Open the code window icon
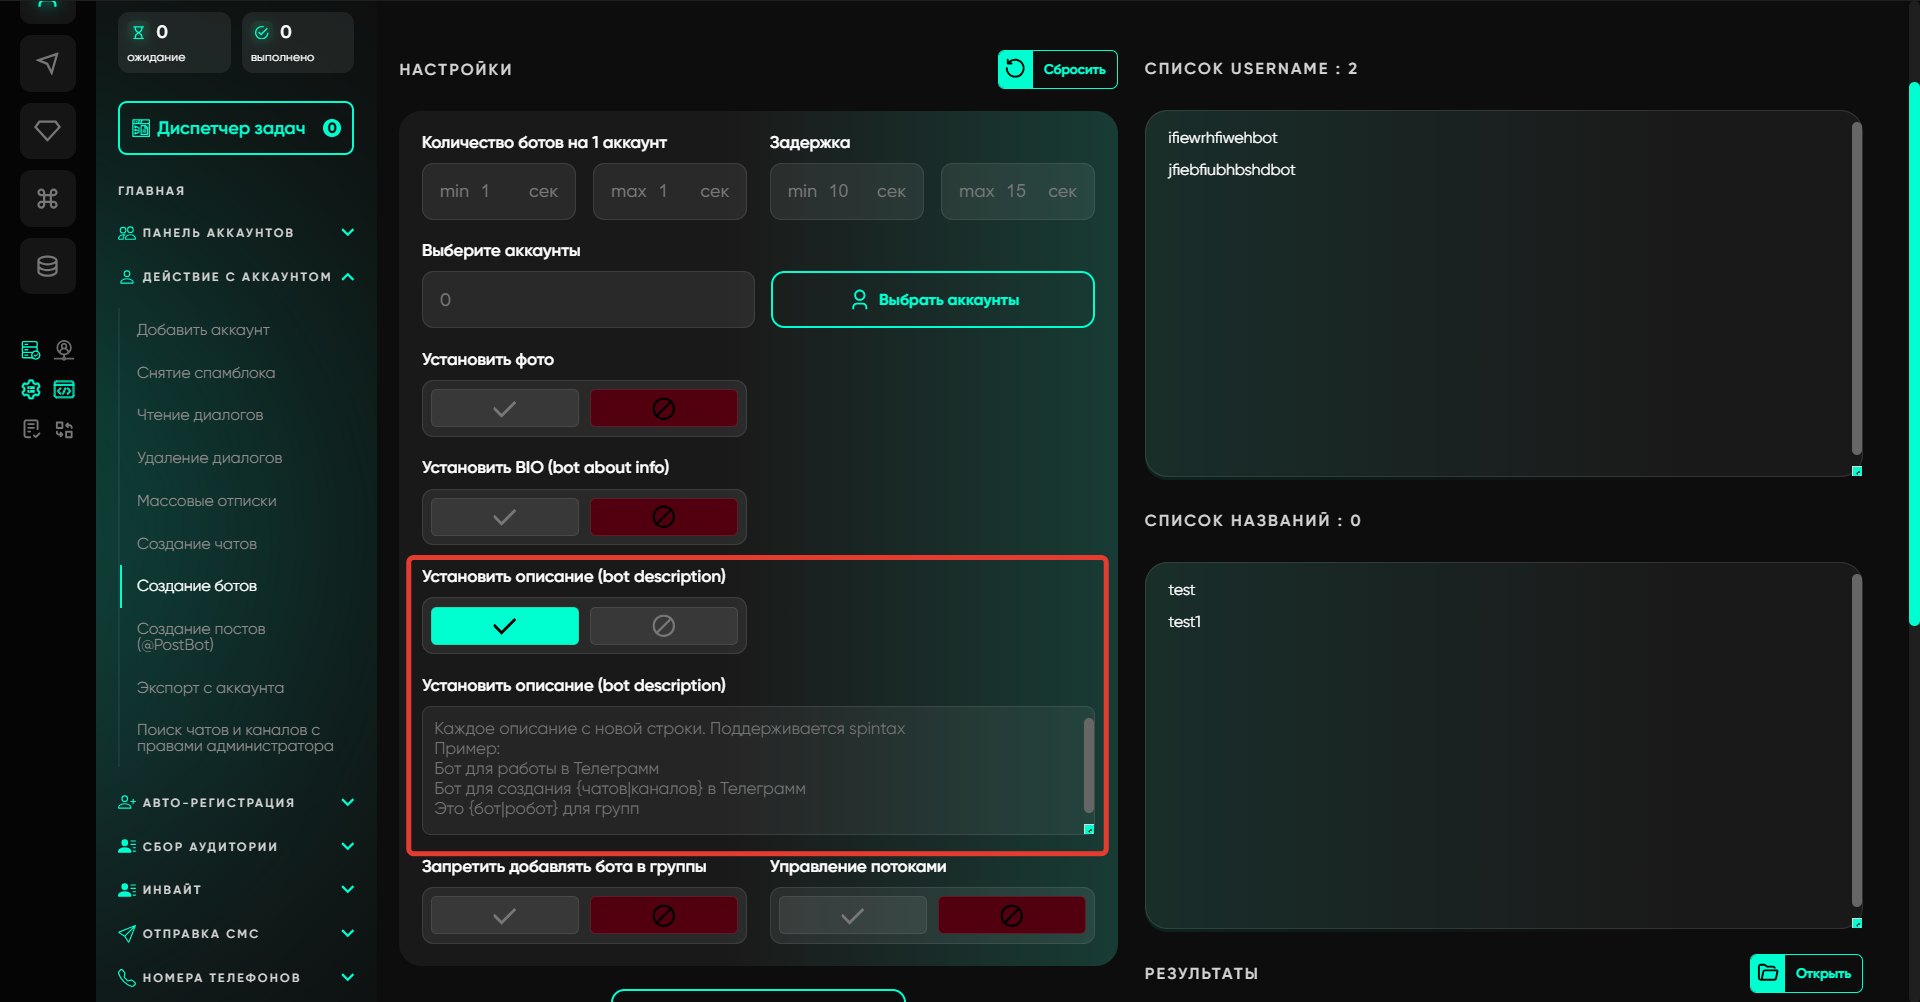This screenshot has width=1920, height=1002. (x=64, y=389)
